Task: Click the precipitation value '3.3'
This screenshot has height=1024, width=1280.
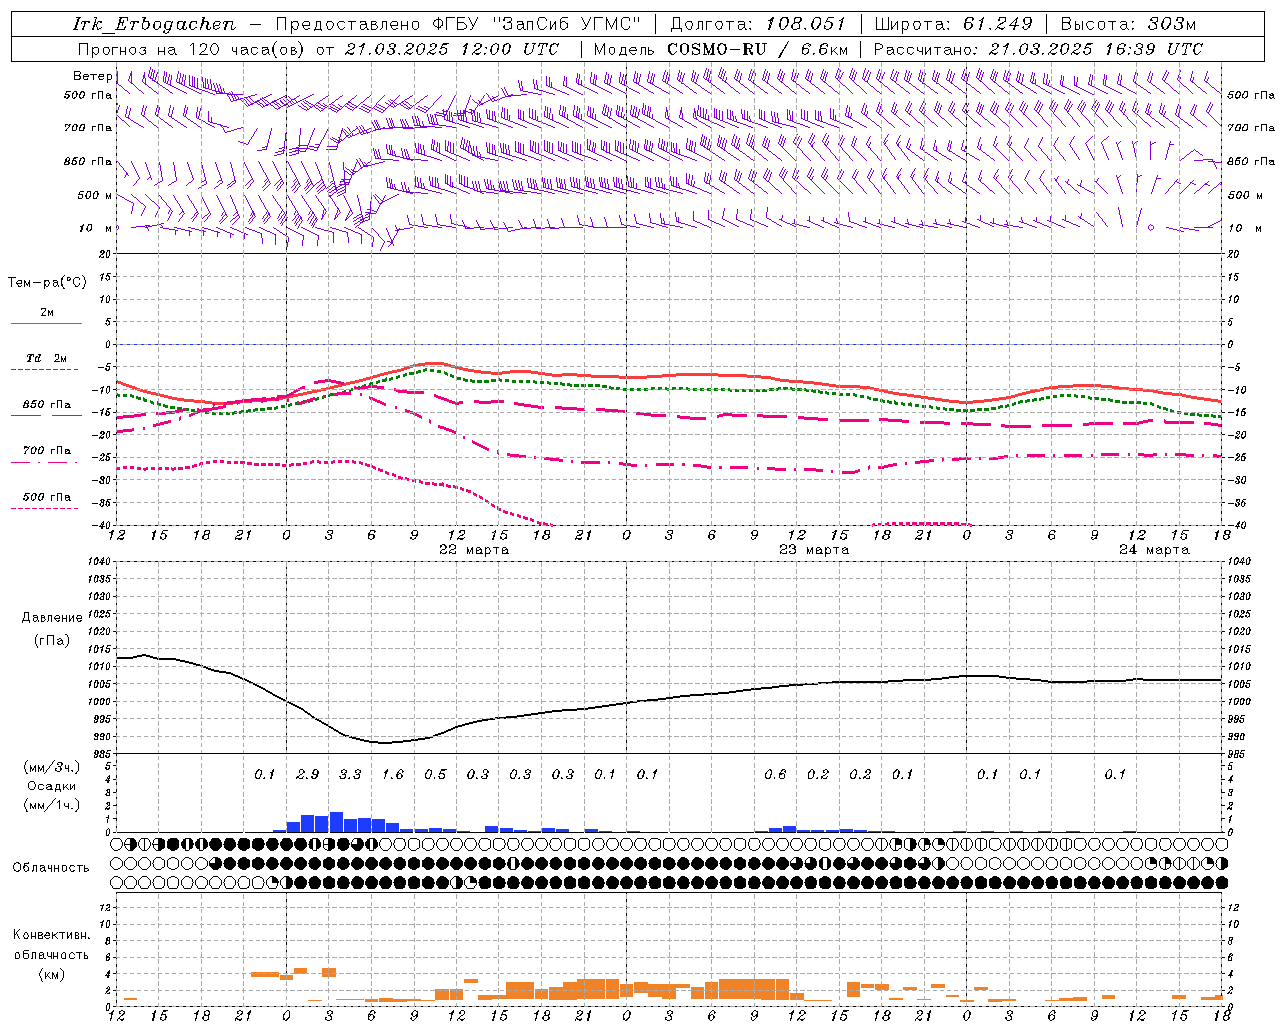Action: pos(350,775)
